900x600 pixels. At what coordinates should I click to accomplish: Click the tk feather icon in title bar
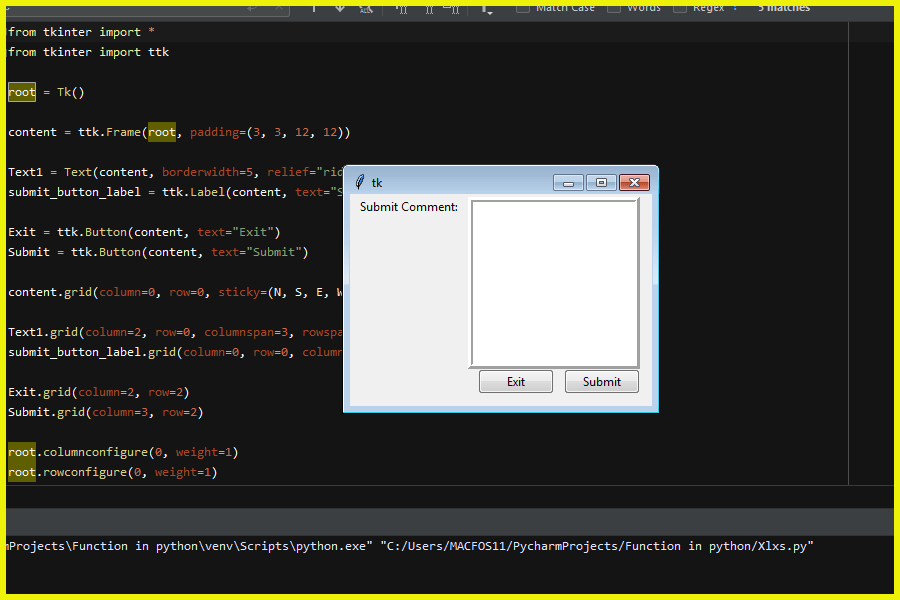click(x=359, y=183)
